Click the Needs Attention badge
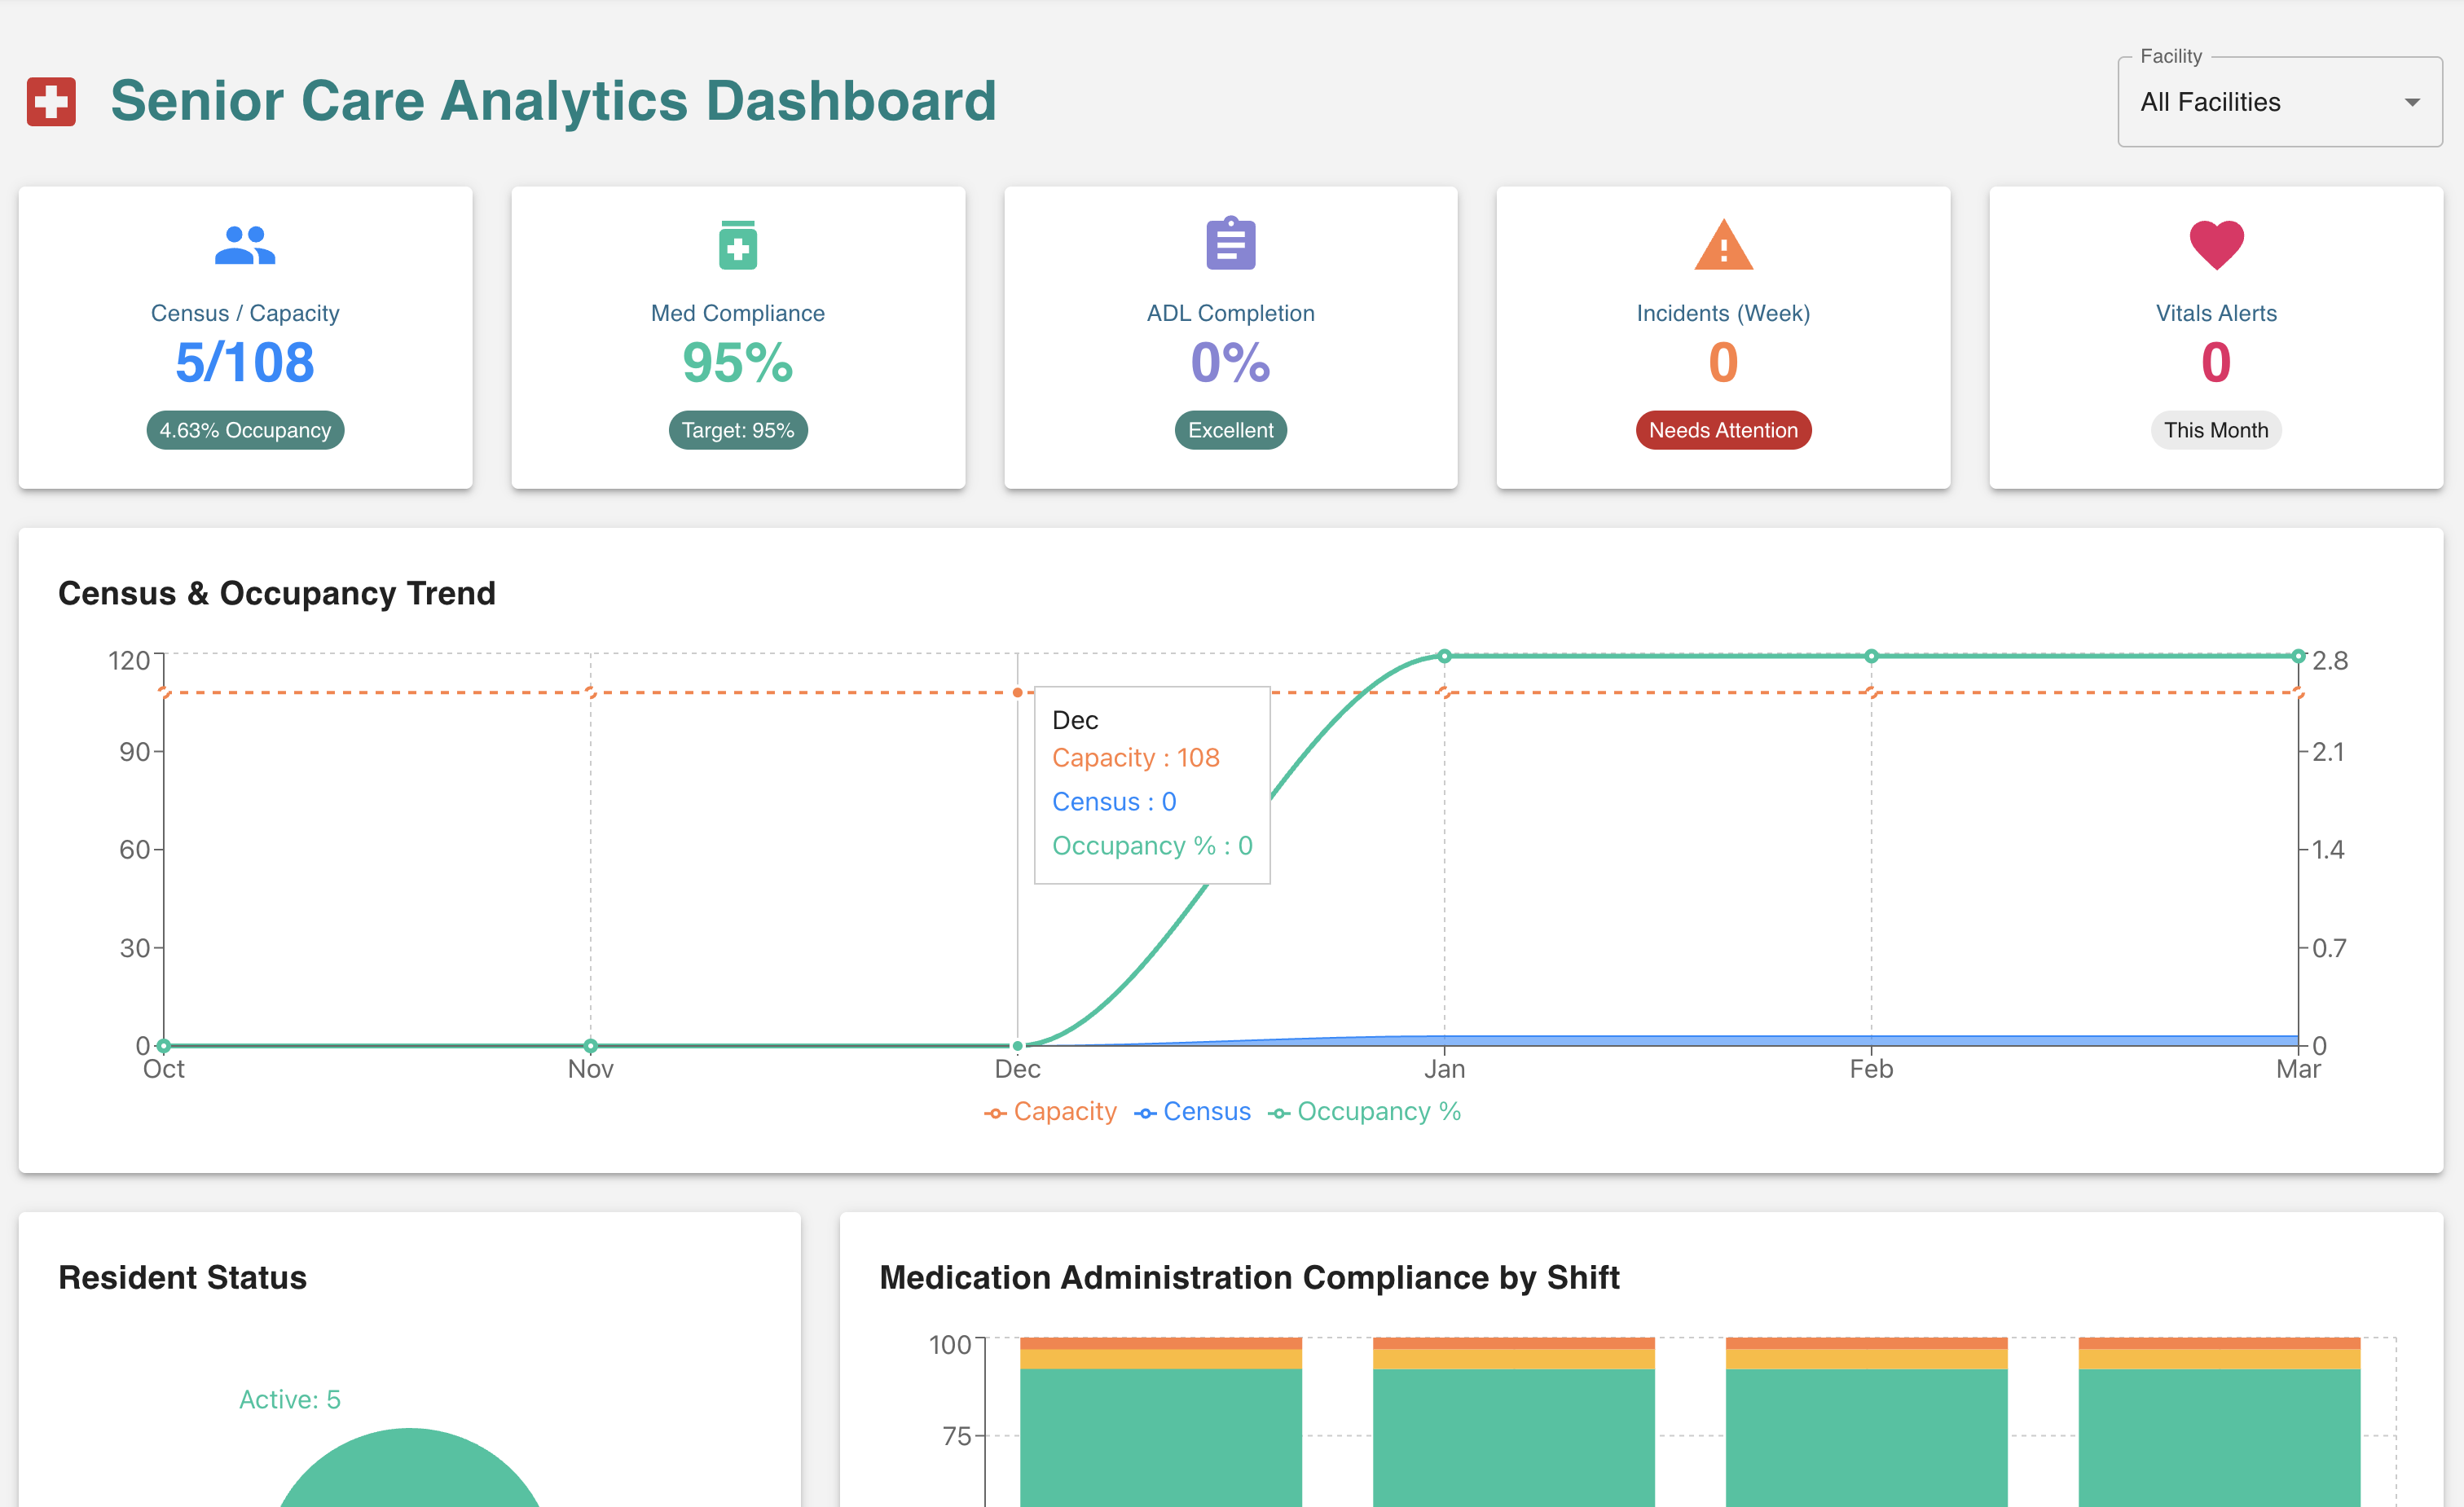2464x1507 pixels. [x=1722, y=430]
